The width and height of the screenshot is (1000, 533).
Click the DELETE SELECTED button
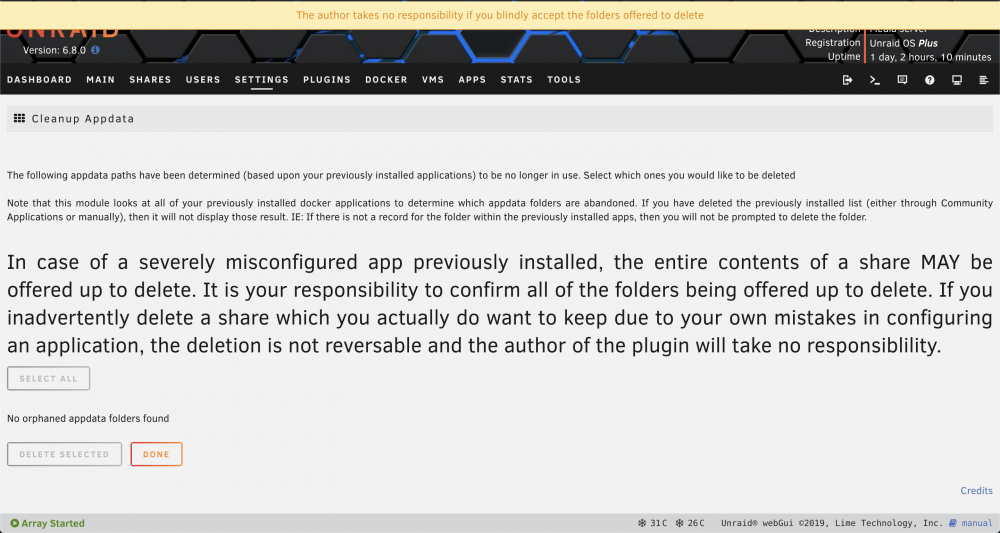(x=64, y=454)
